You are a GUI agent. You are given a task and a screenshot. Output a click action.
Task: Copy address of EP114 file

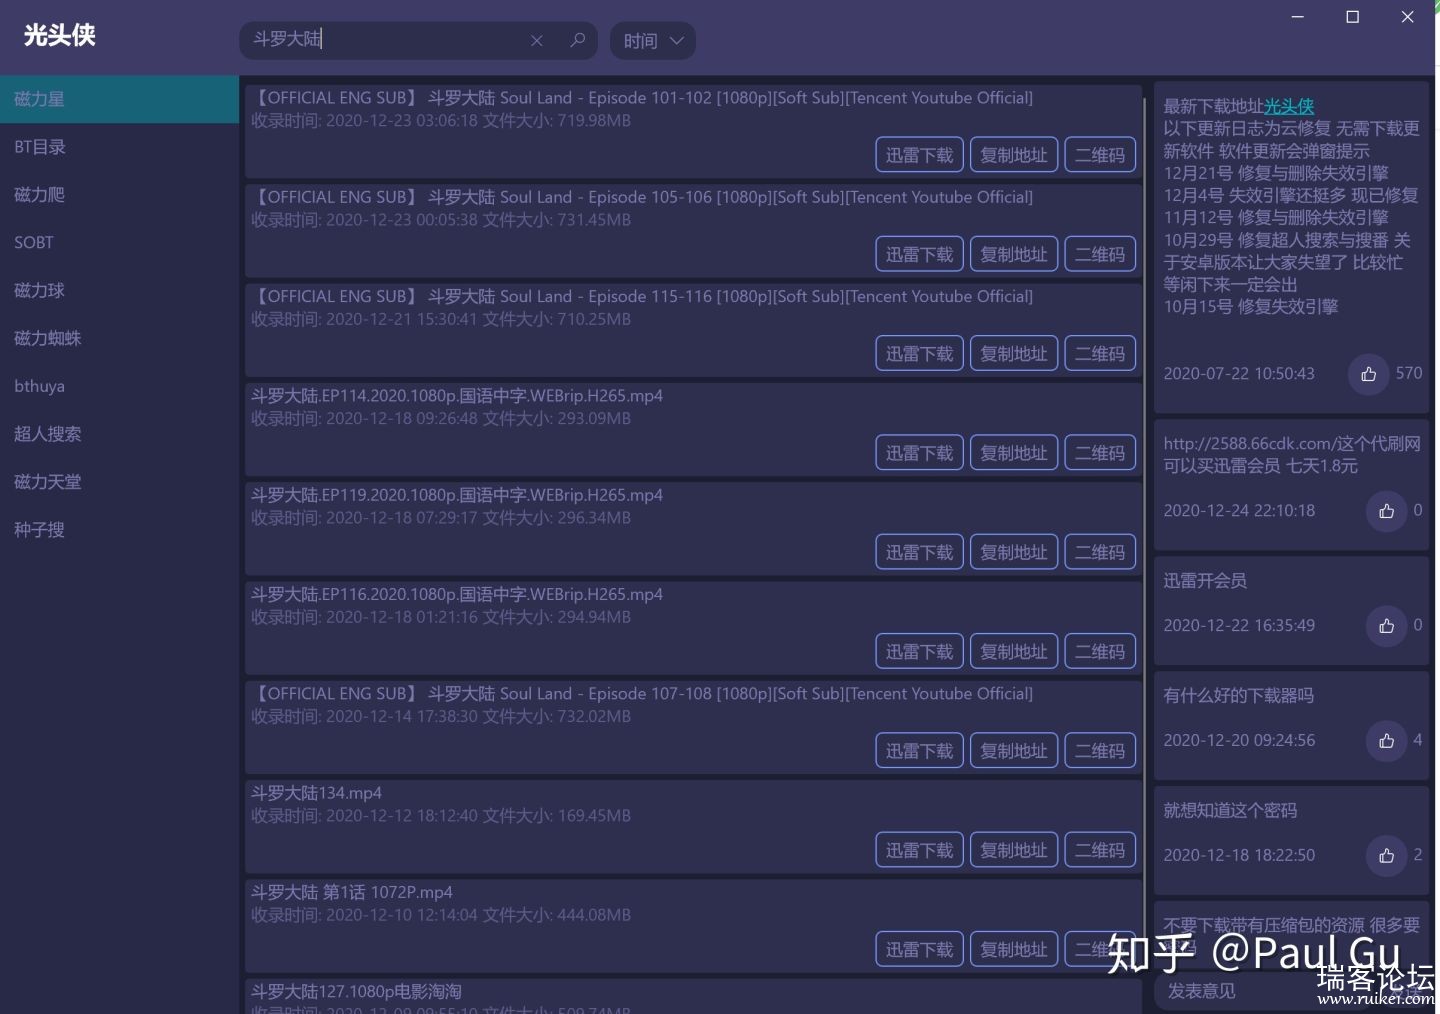[1014, 453]
